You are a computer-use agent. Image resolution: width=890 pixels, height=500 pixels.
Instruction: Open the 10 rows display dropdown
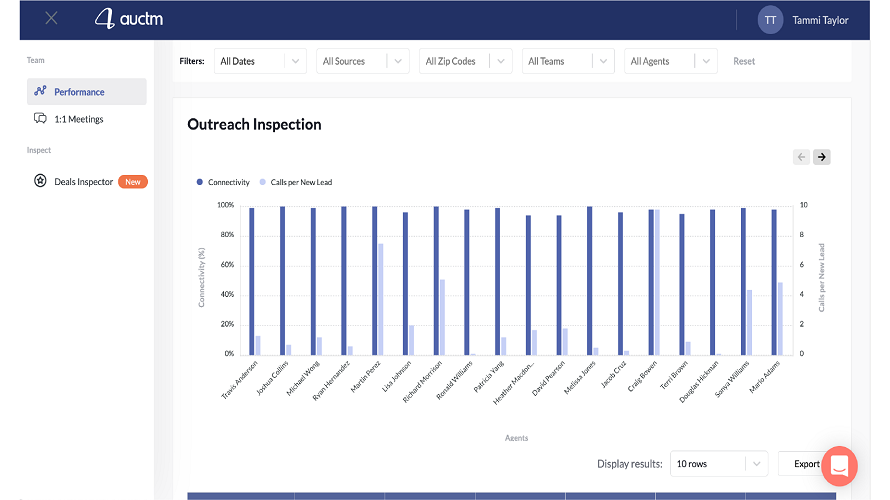(719, 464)
